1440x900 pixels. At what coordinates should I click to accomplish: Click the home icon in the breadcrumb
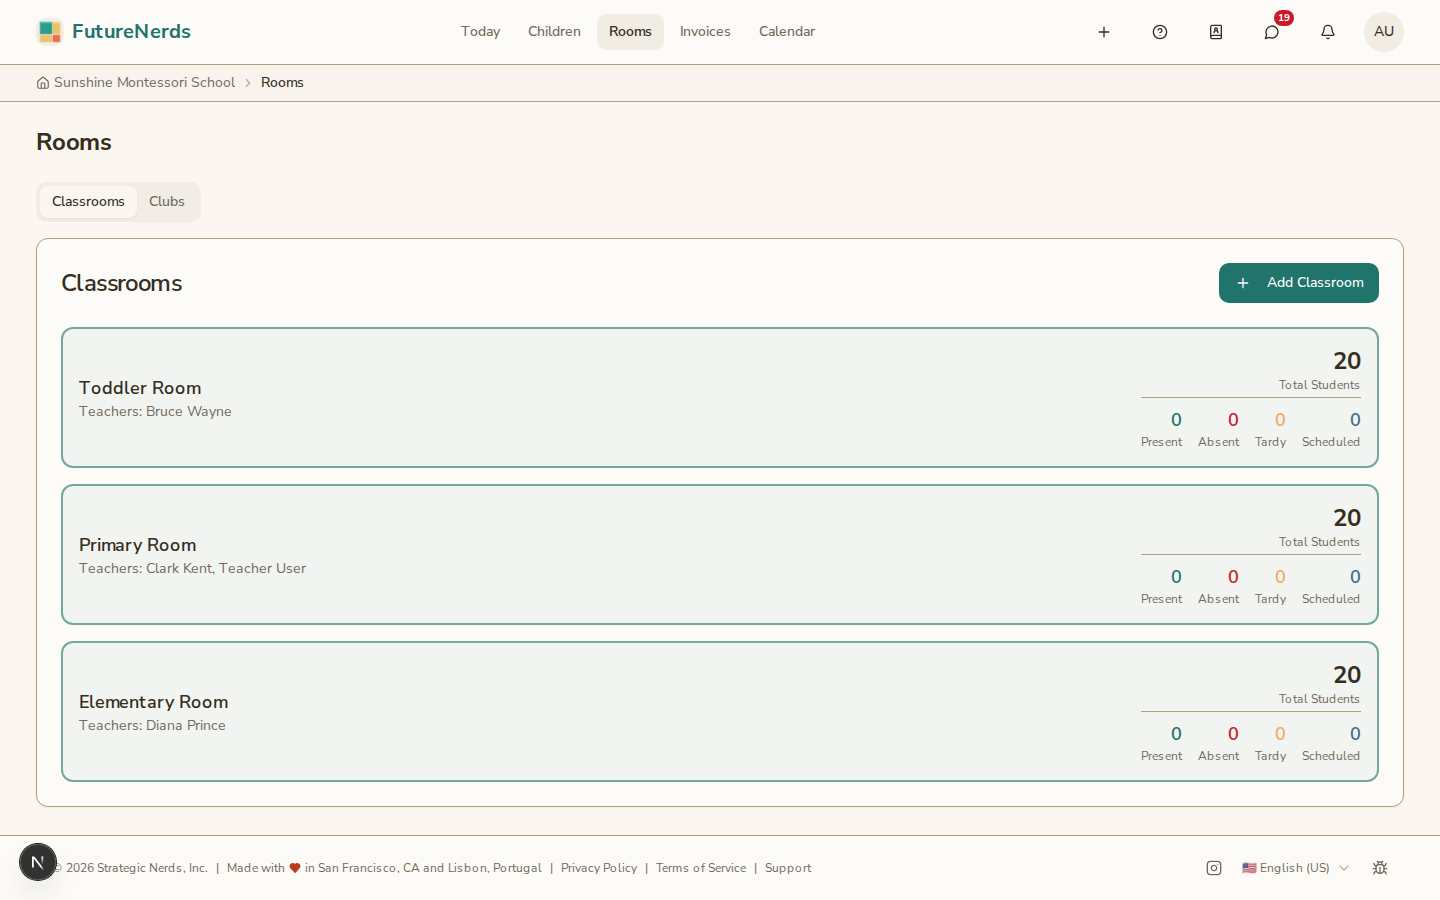pos(43,83)
